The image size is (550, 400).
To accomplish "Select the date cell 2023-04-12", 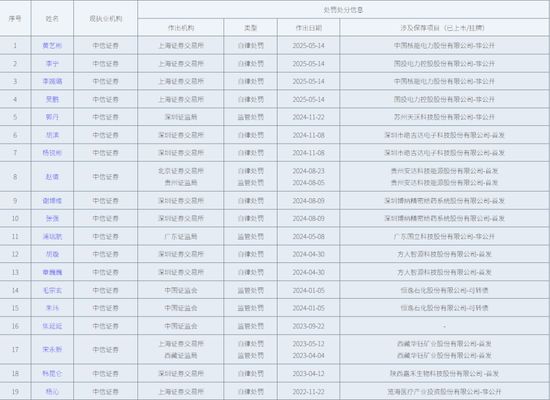I will (x=308, y=374).
